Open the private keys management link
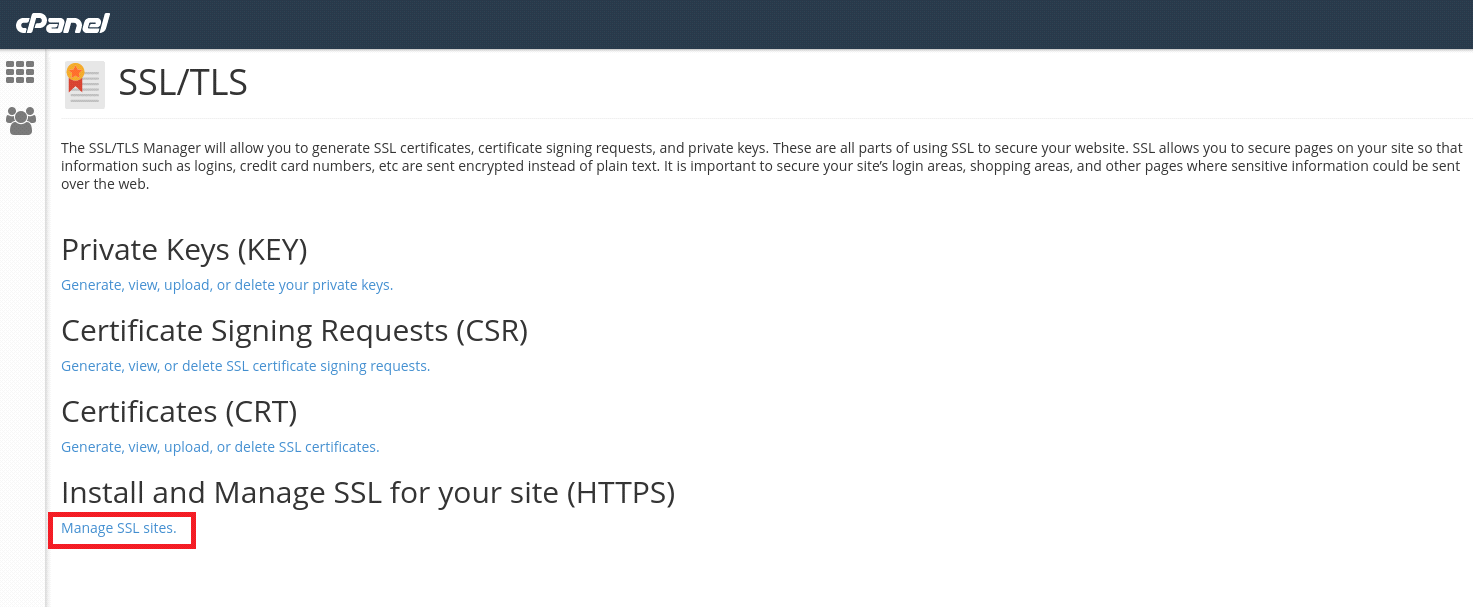1473x607 pixels. [x=227, y=285]
